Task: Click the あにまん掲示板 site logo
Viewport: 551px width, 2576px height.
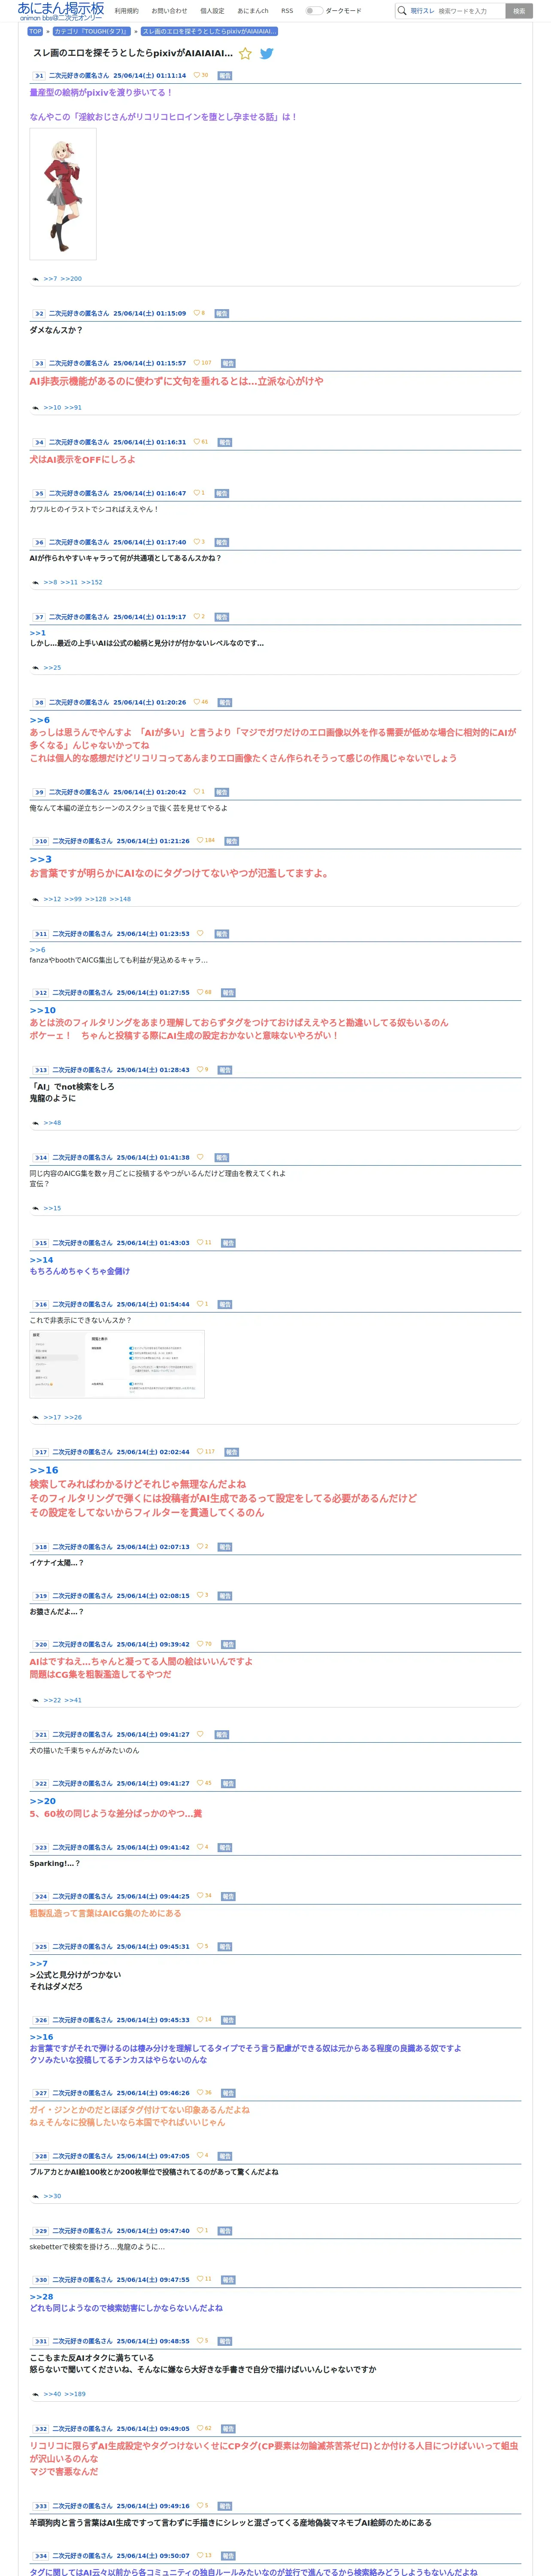Action: pos(61,11)
